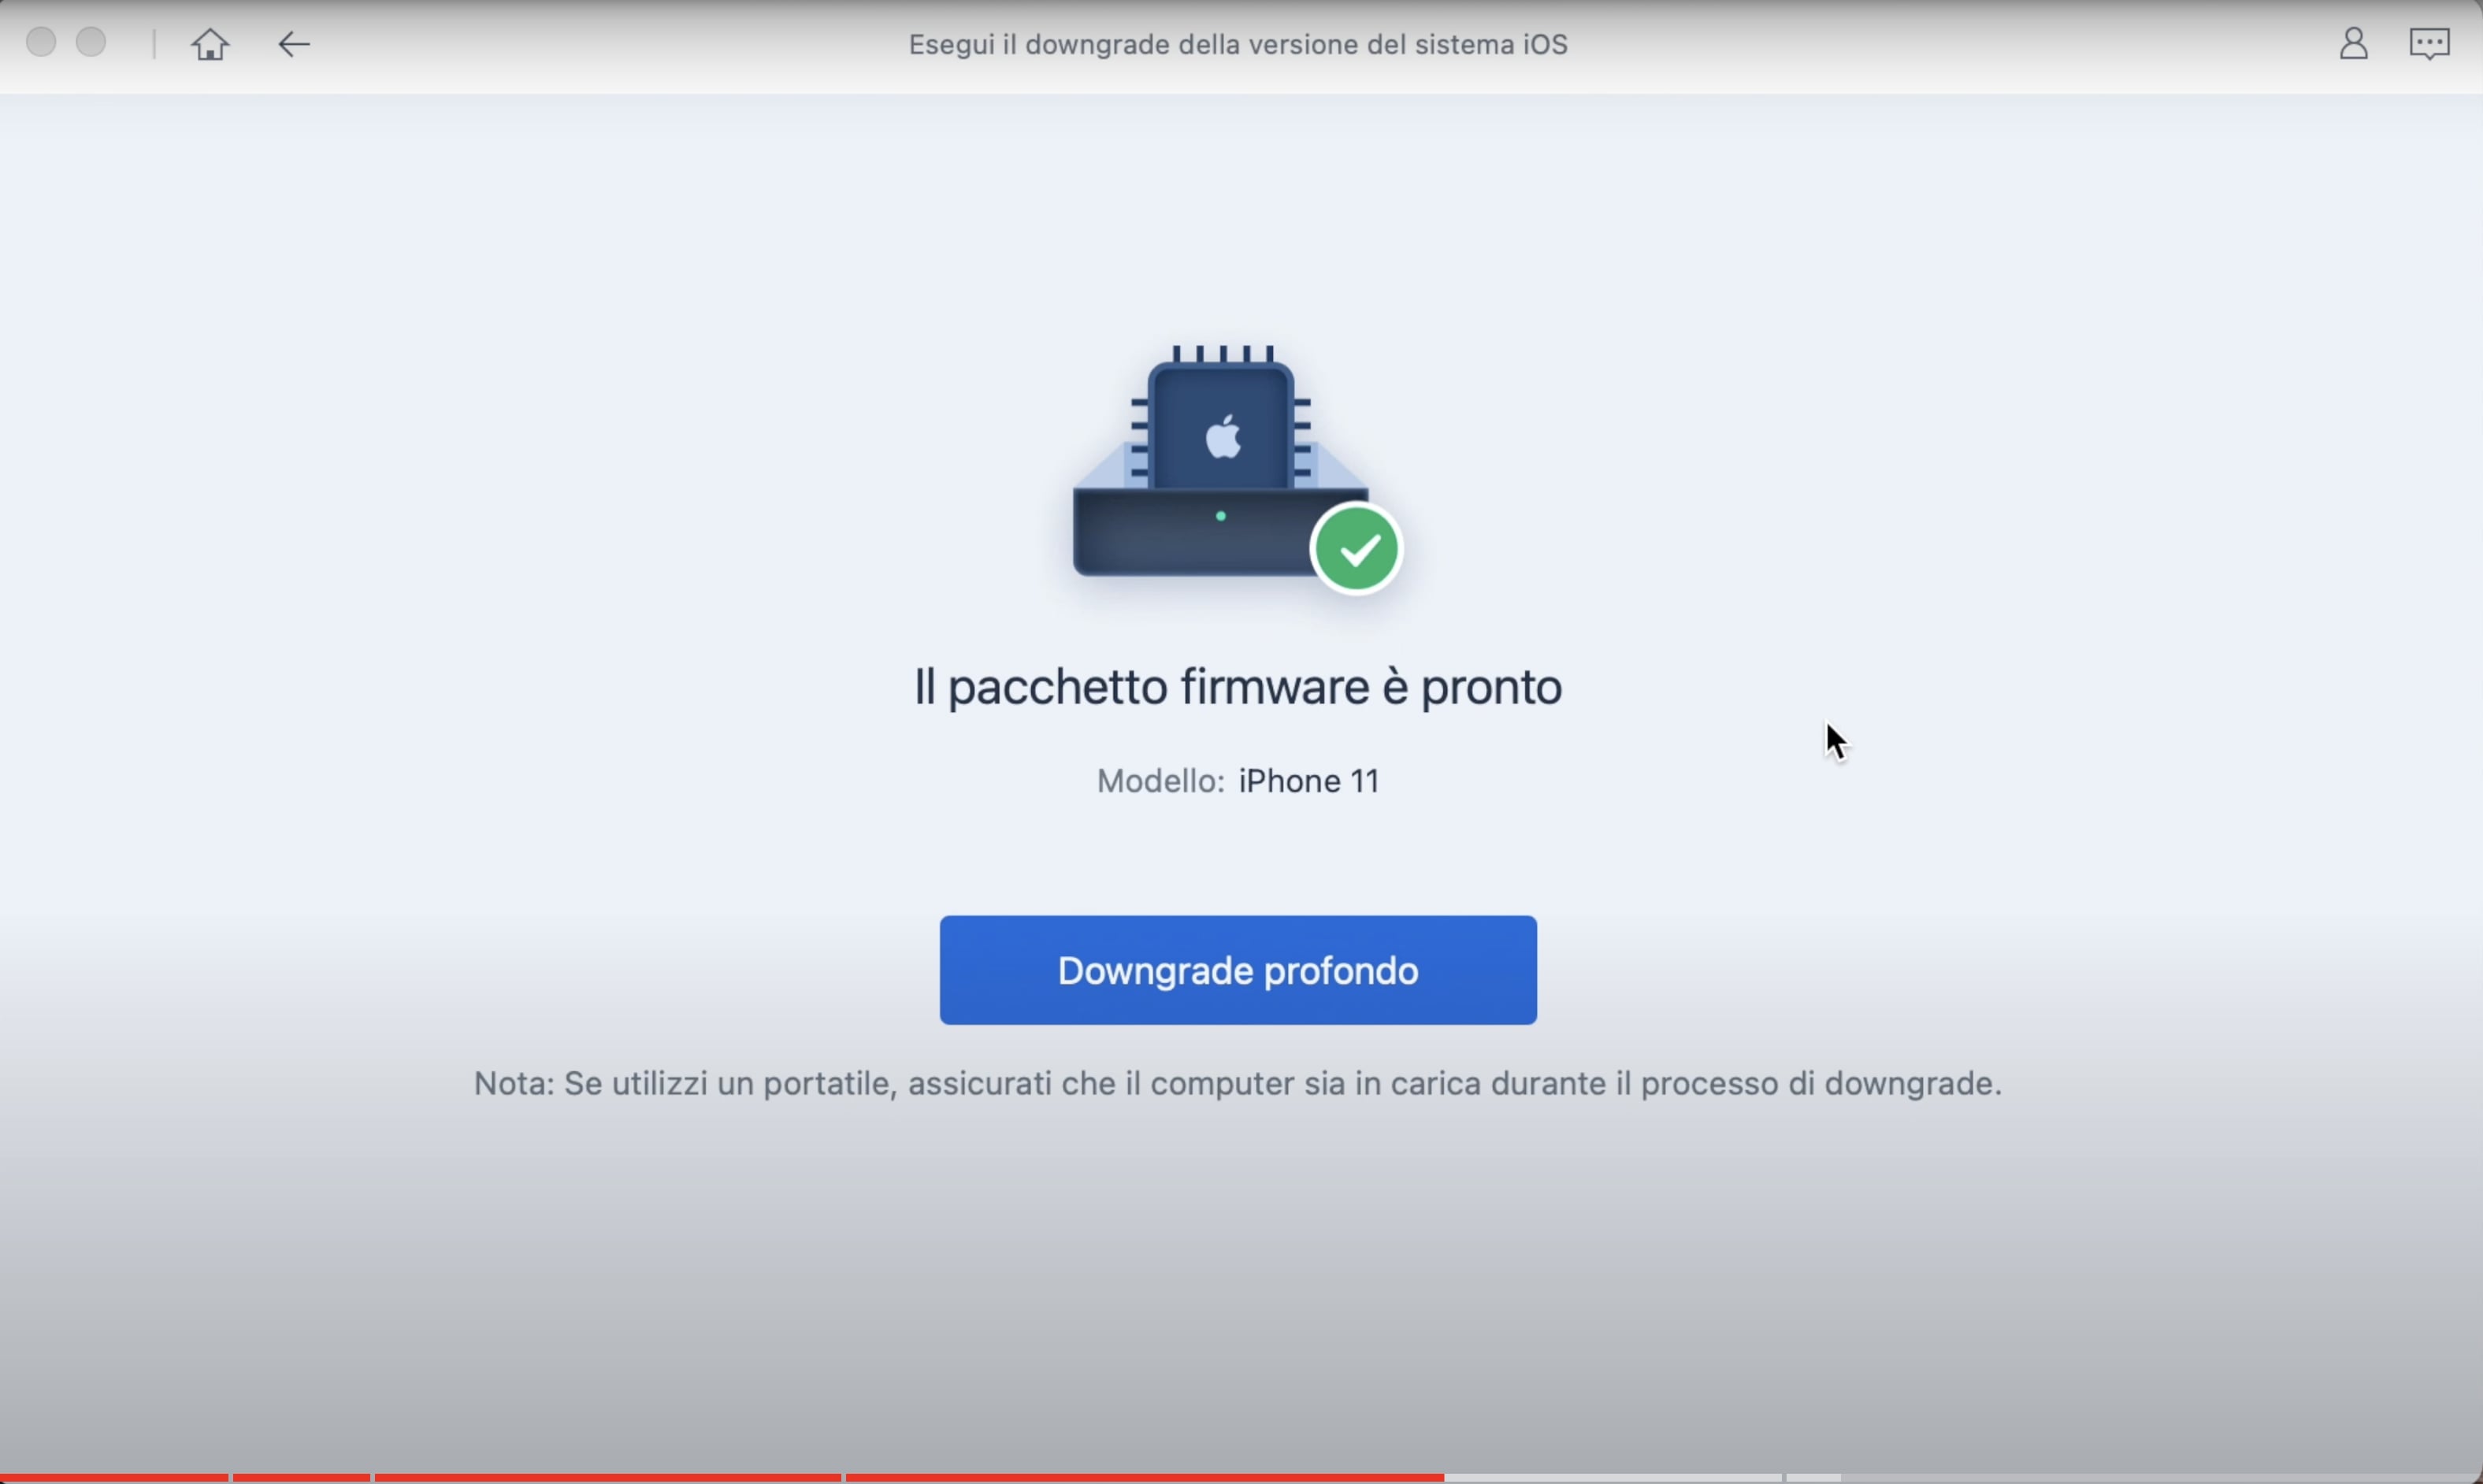Image resolution: width=2483 pixels, height=1484 pixels.
Task: Click the gray close window button
Action: [x=41, y=42]
